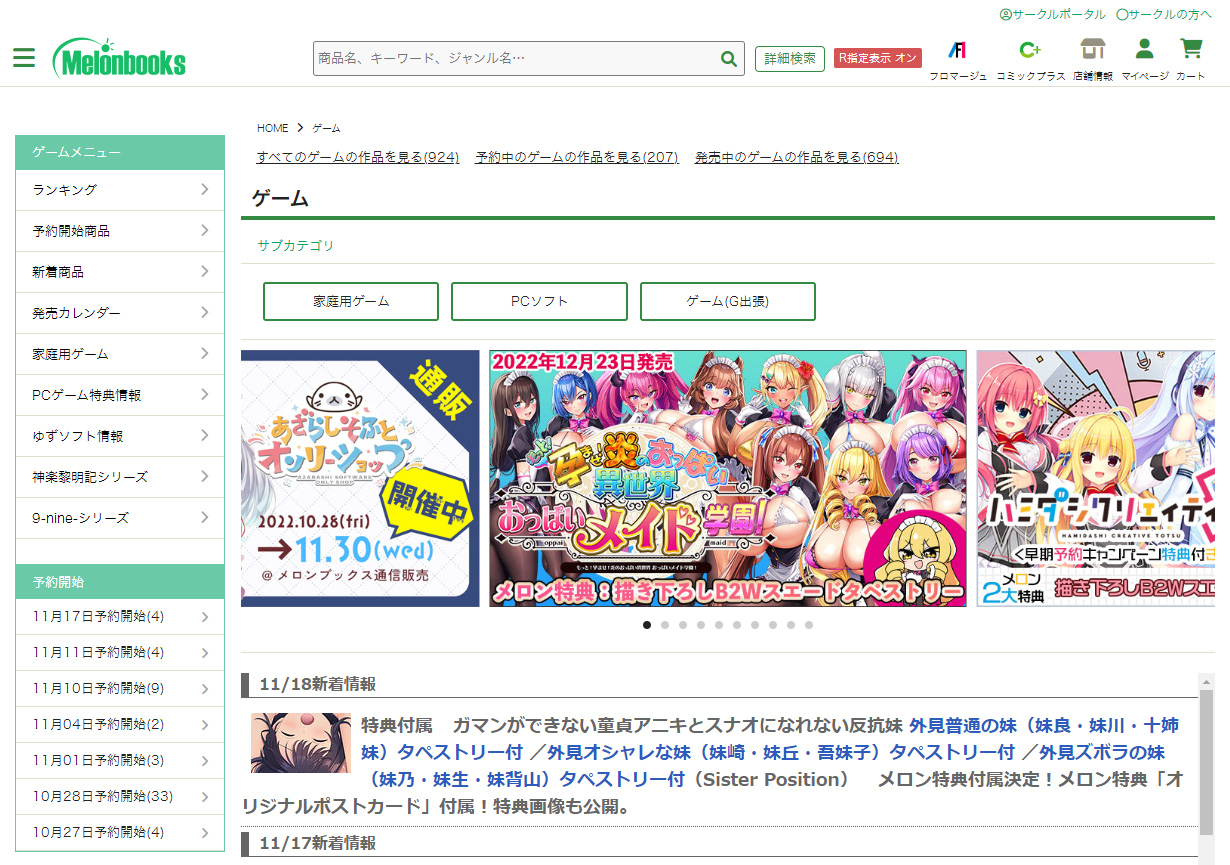Open the hamburger menu icon
Image resolution: width=1230 pixels, height=865 pixels.
point(24,58)
